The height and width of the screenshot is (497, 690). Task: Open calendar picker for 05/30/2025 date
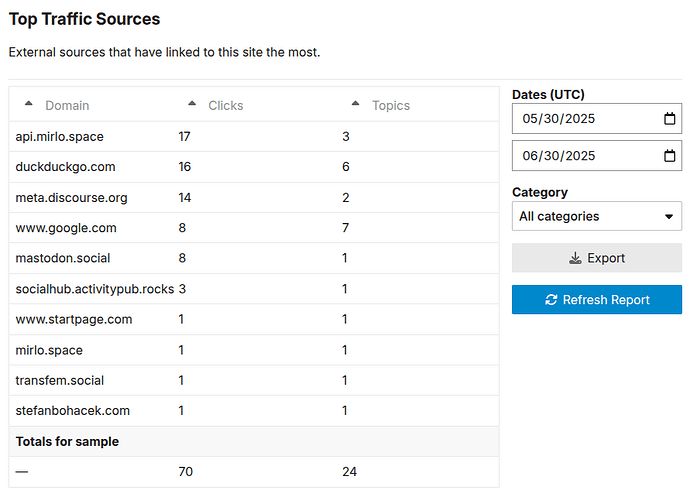click(x=669, y=118)
